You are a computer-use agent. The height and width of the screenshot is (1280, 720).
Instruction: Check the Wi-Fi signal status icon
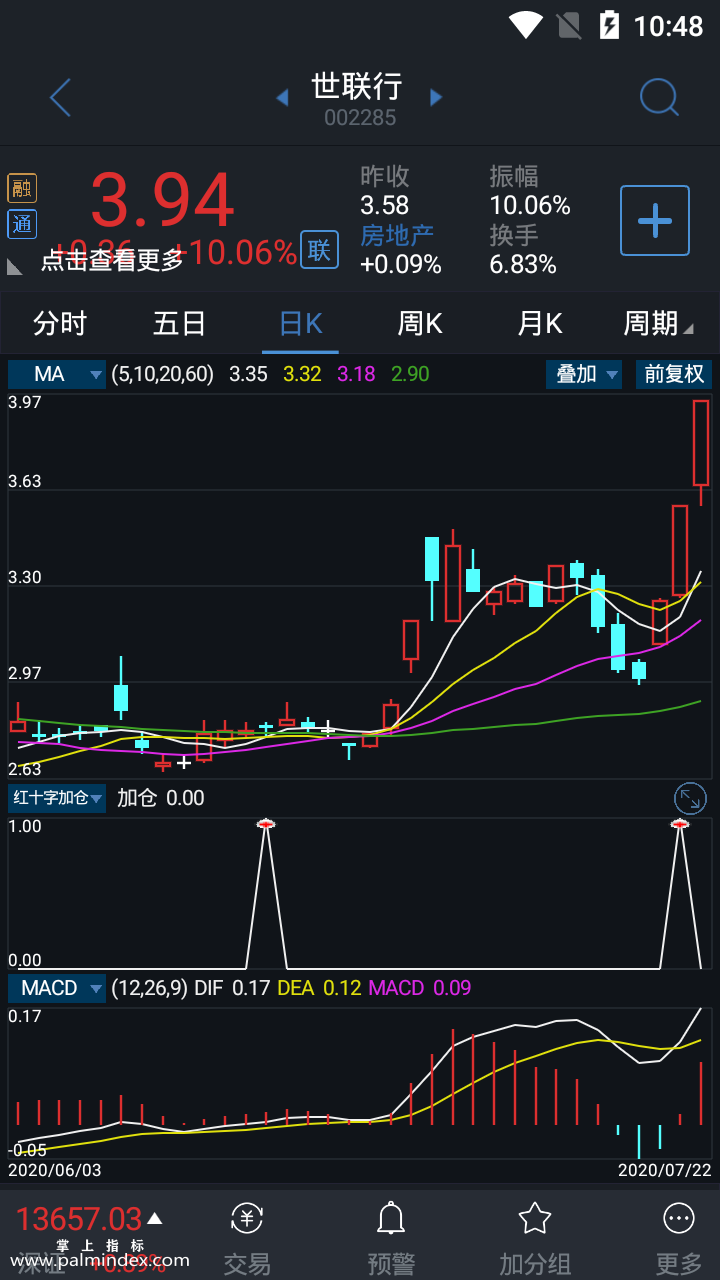click(x=526, y=25)
